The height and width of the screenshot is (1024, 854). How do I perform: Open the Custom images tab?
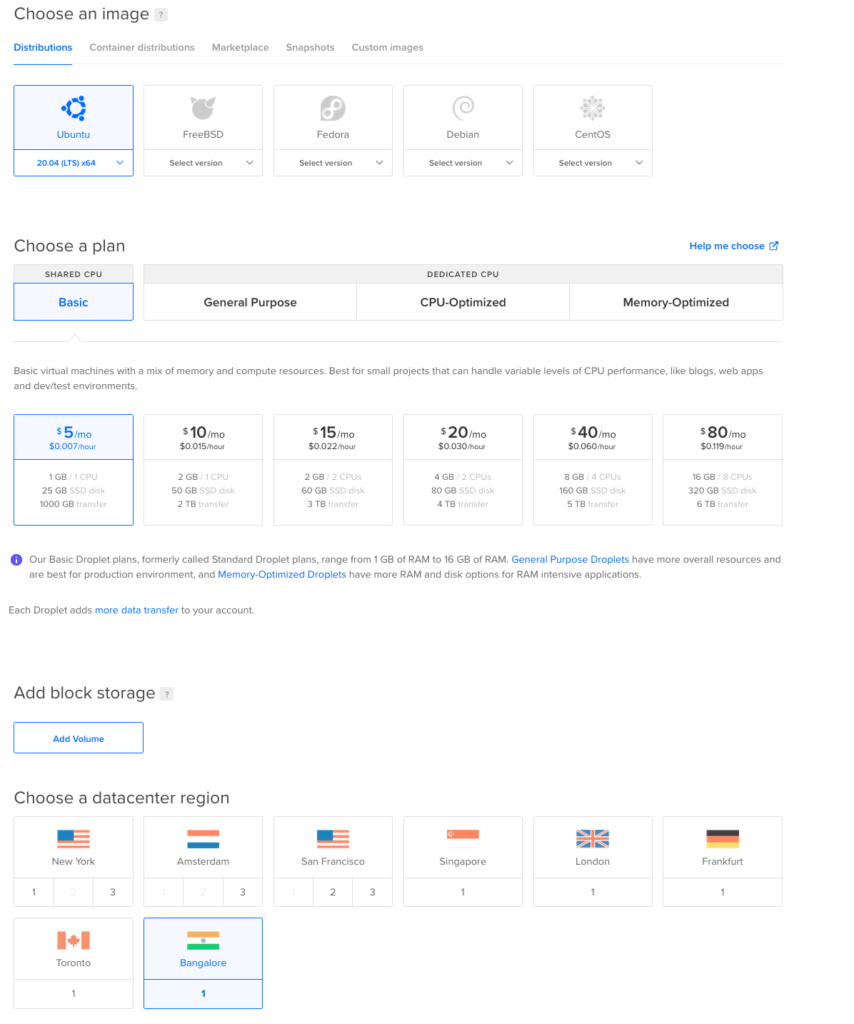point(387,48)
